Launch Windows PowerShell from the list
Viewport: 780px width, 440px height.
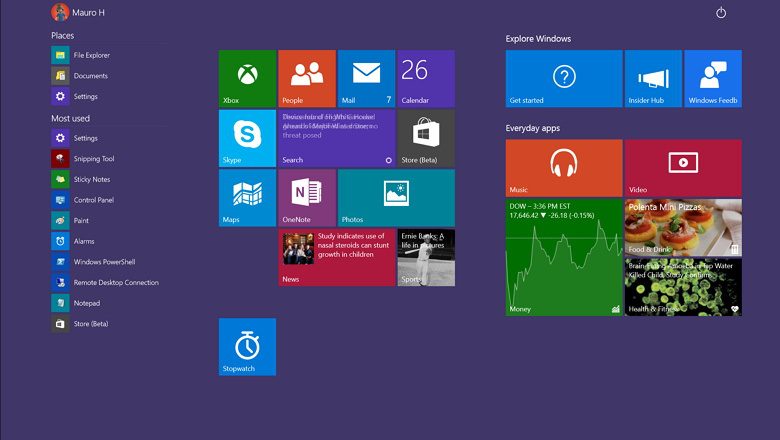pyautogui.click(x=94, y=262)
